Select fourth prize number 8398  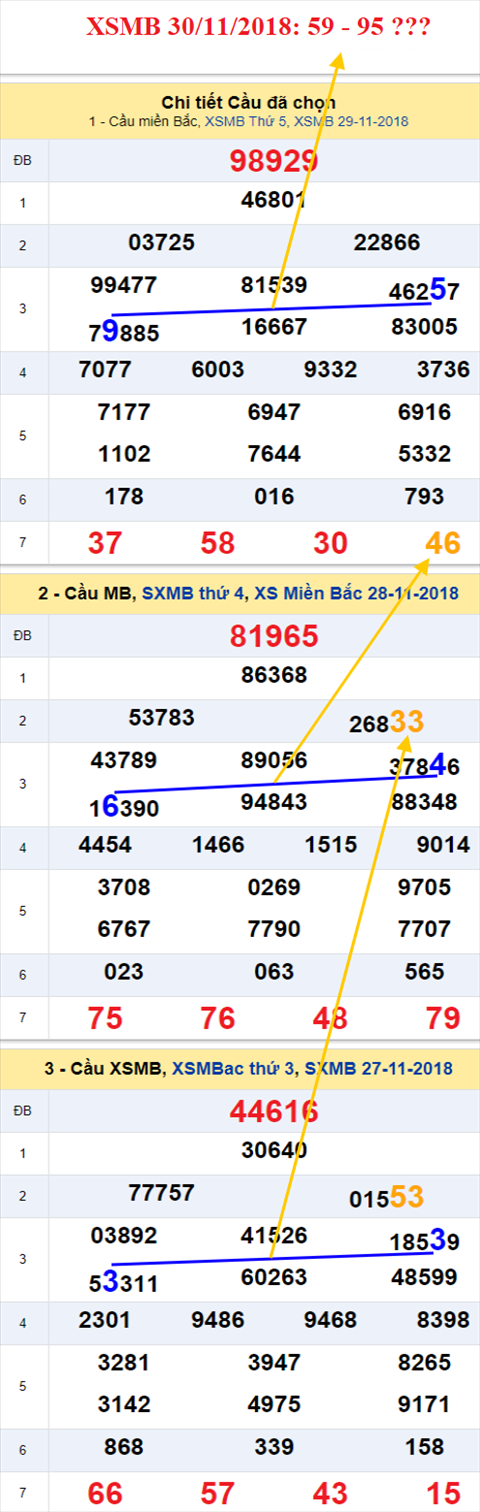(443, 1319)
